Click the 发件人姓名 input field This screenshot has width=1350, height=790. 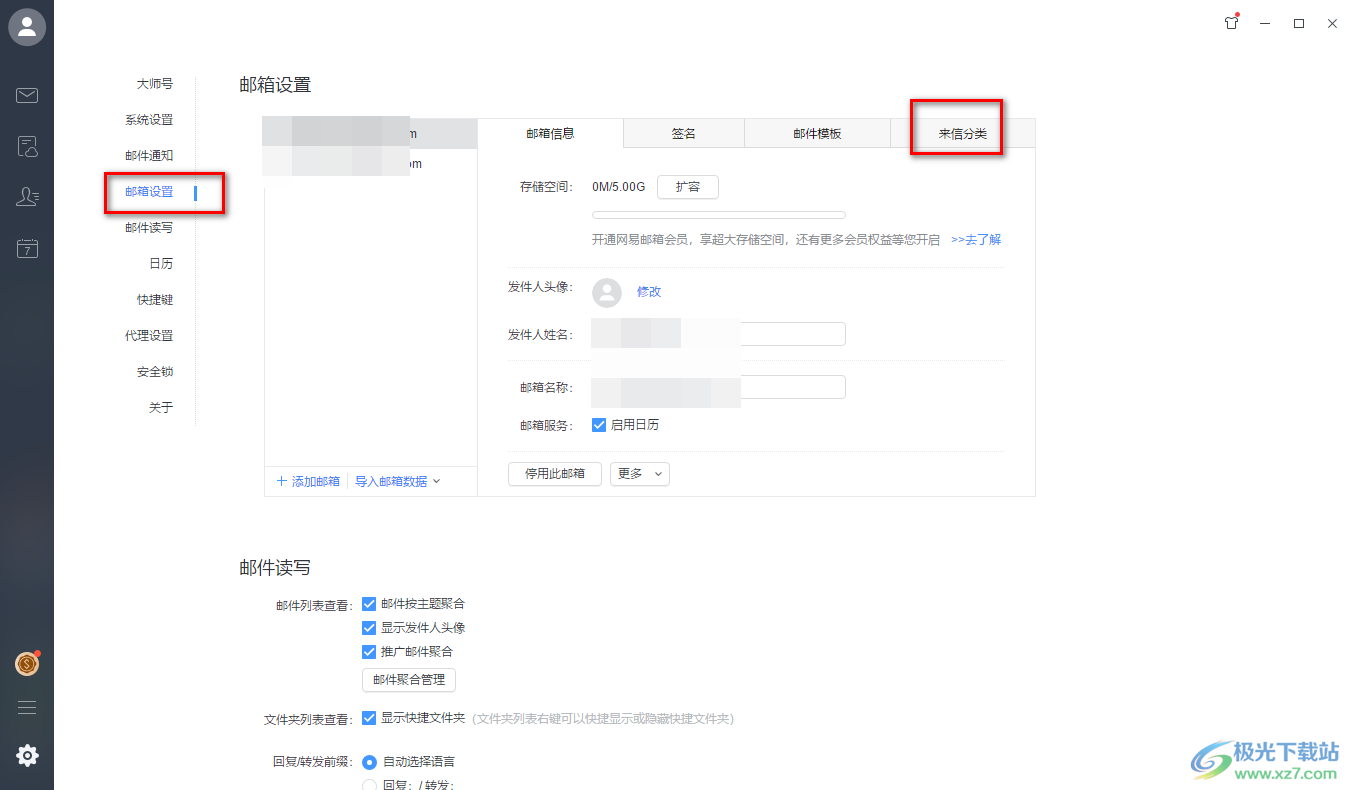pyautogui.click(x=718, y=334)
